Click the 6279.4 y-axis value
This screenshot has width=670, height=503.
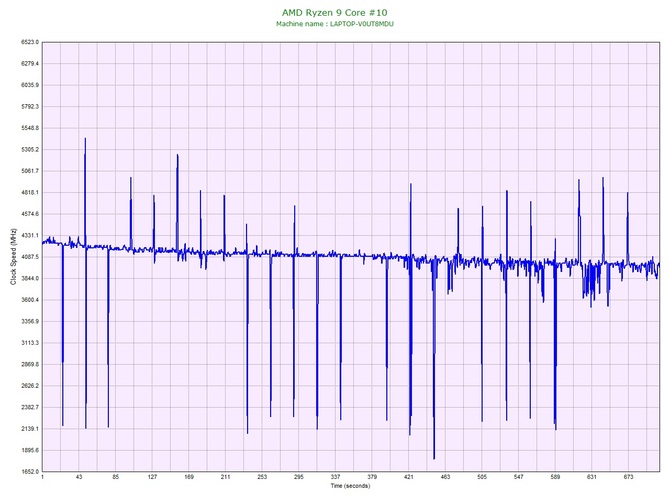30,64
